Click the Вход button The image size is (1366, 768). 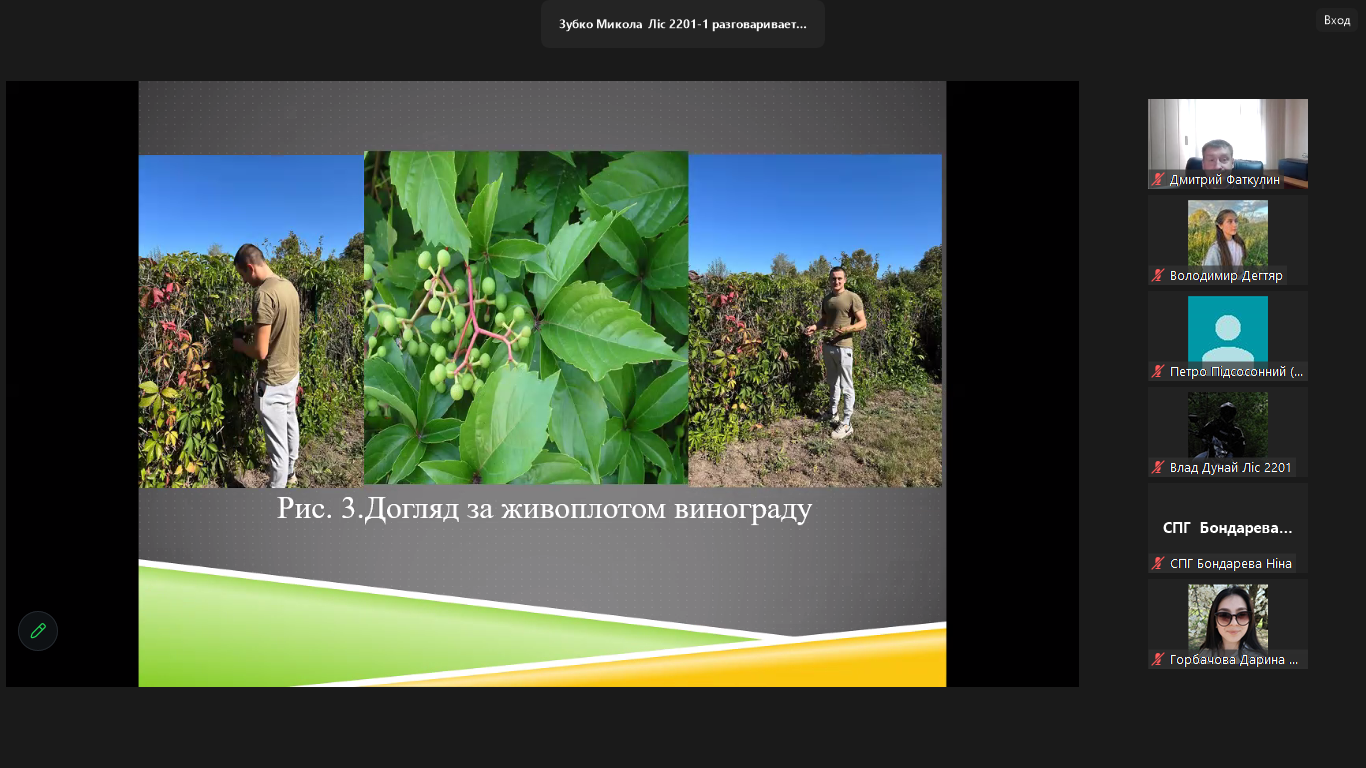(1337, 20)
